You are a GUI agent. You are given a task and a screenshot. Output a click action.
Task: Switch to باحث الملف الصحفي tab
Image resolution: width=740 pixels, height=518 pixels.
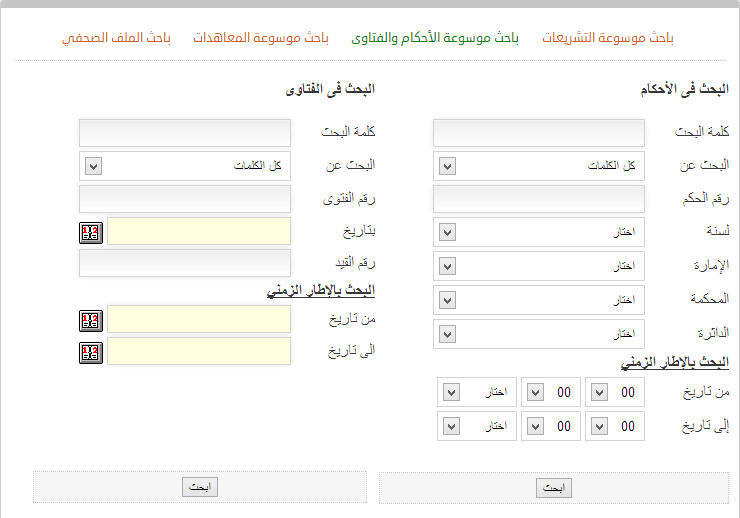coord(116,38)
